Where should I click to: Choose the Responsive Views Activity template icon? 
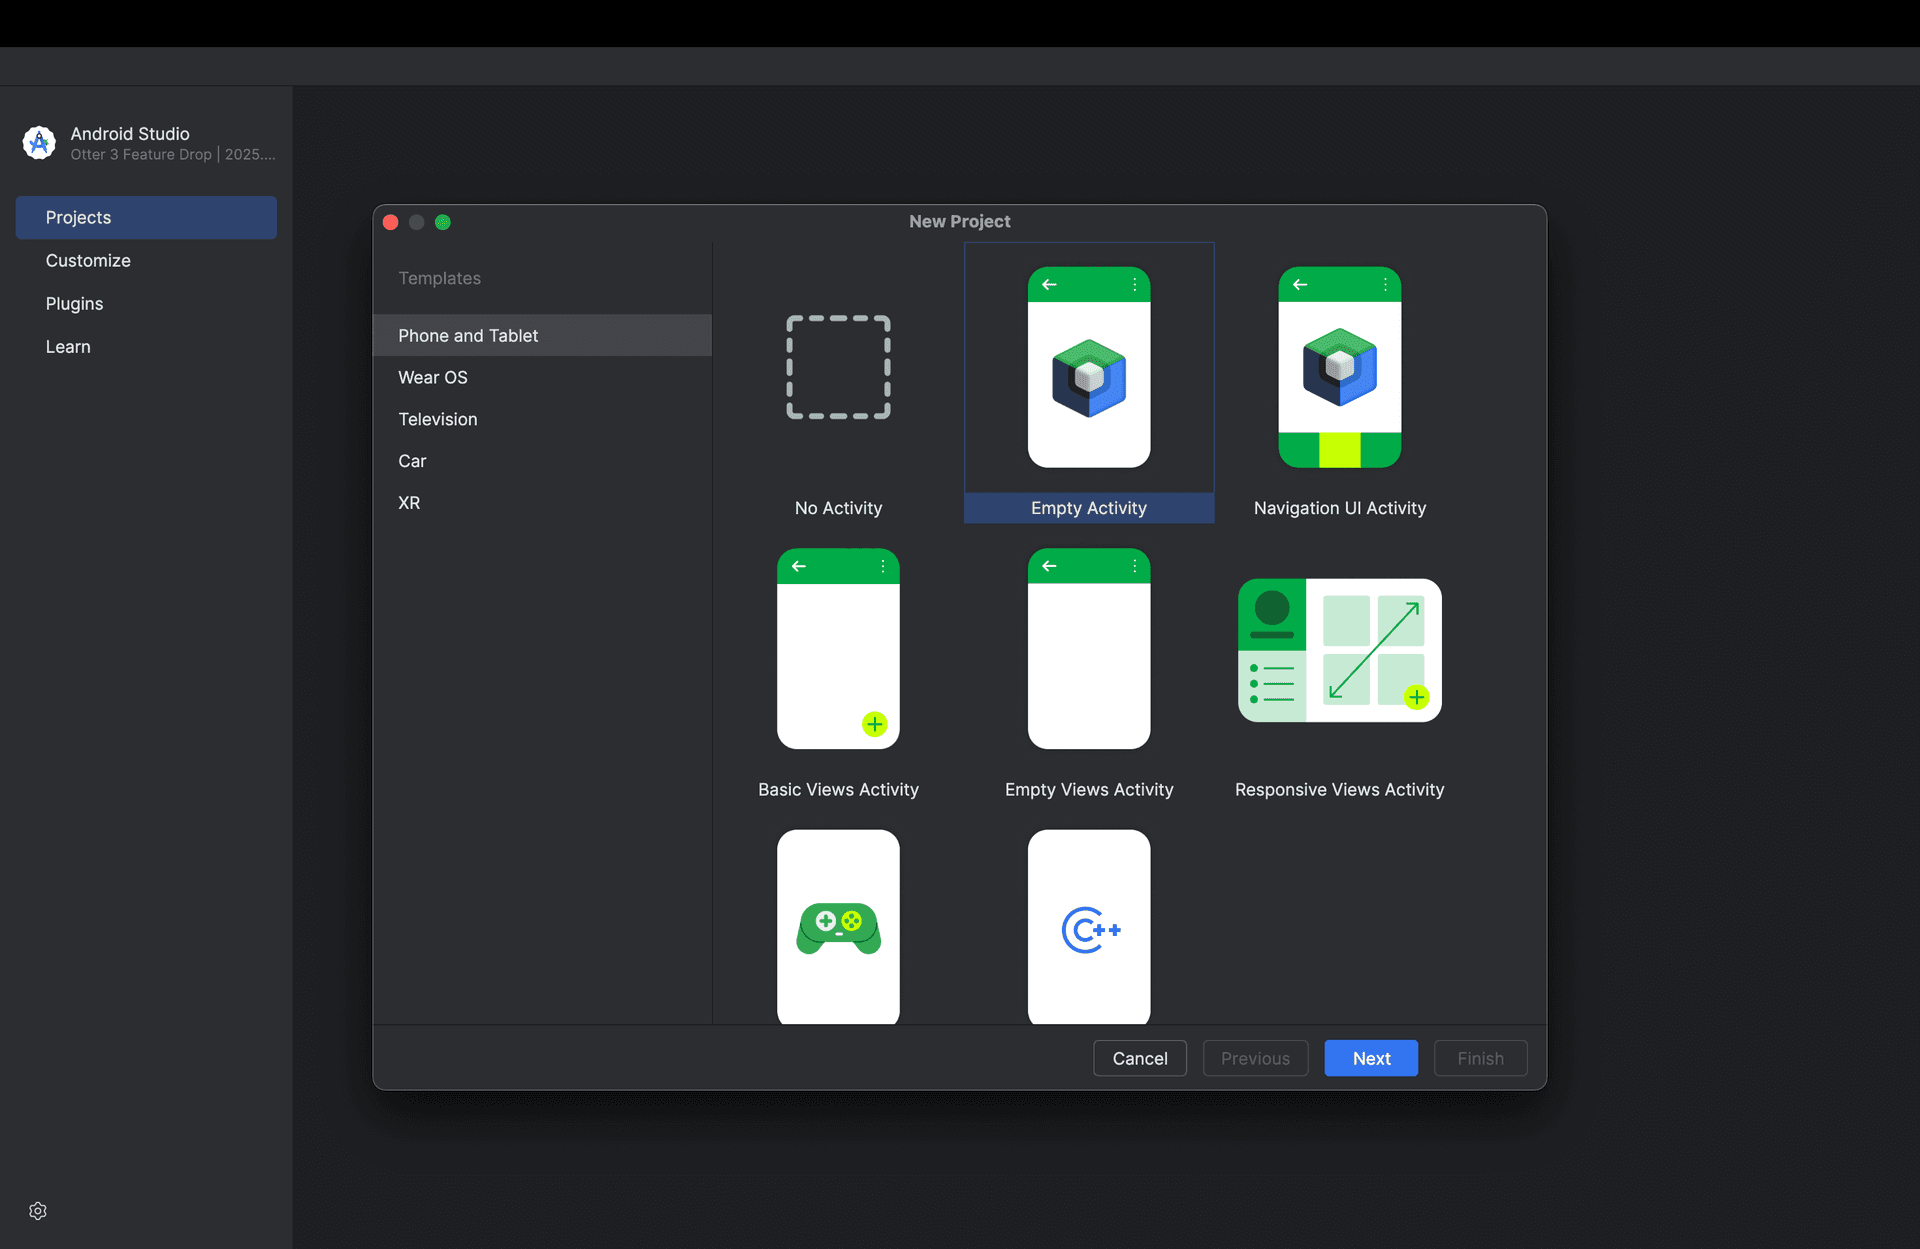click(1339, 650)
